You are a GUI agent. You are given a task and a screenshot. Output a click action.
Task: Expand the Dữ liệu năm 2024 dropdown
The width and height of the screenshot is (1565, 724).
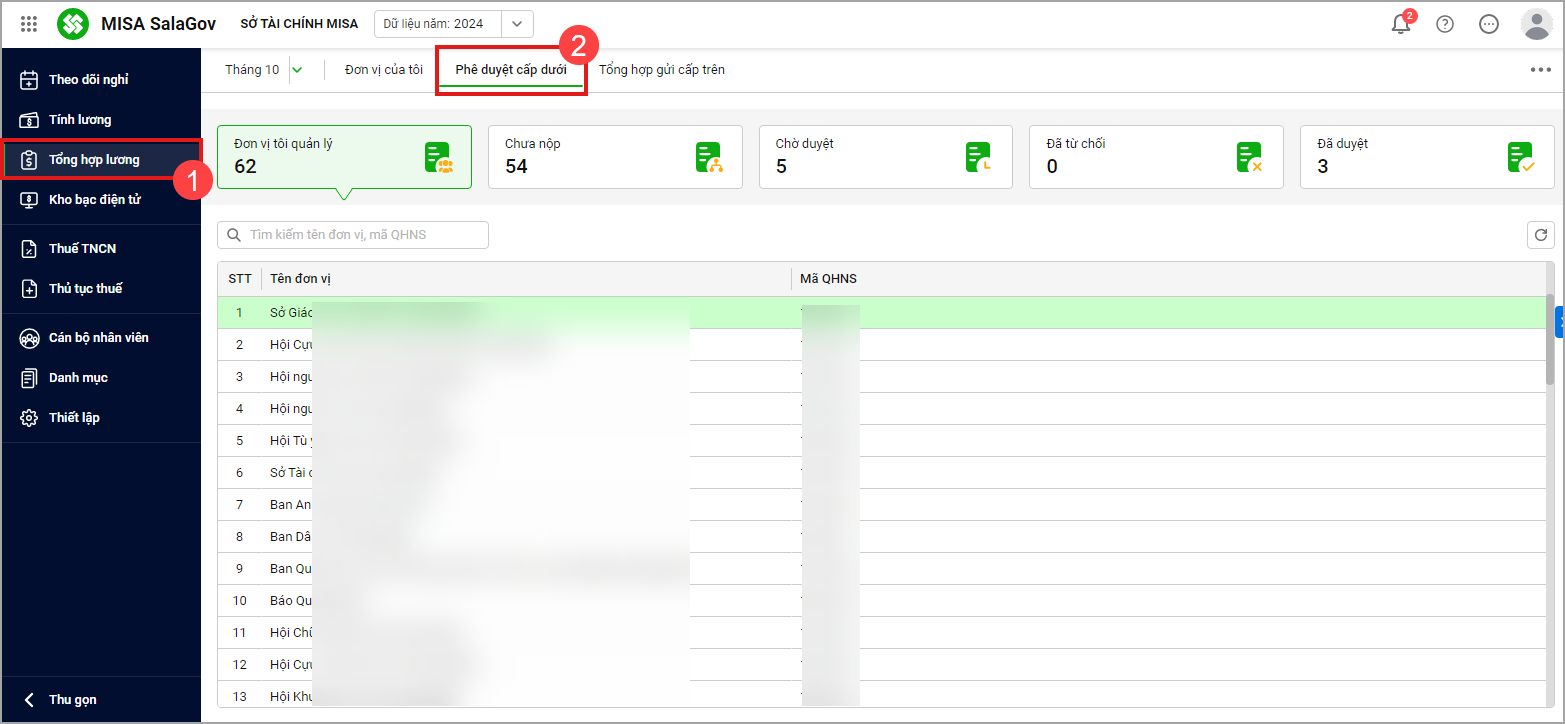[x=517, y=24]
